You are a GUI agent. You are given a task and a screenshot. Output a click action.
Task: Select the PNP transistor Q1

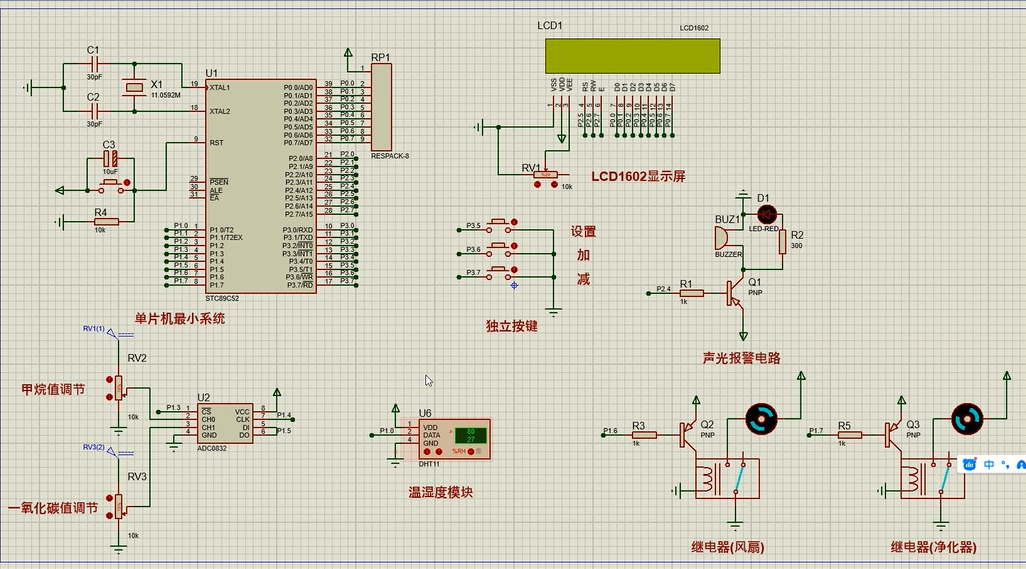pos(738,292)
